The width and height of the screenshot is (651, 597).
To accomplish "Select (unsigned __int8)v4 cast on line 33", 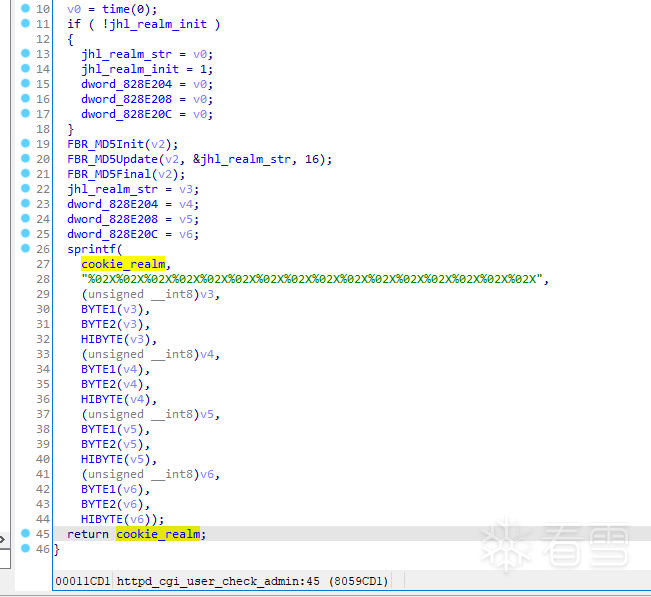I will (147, 355).
